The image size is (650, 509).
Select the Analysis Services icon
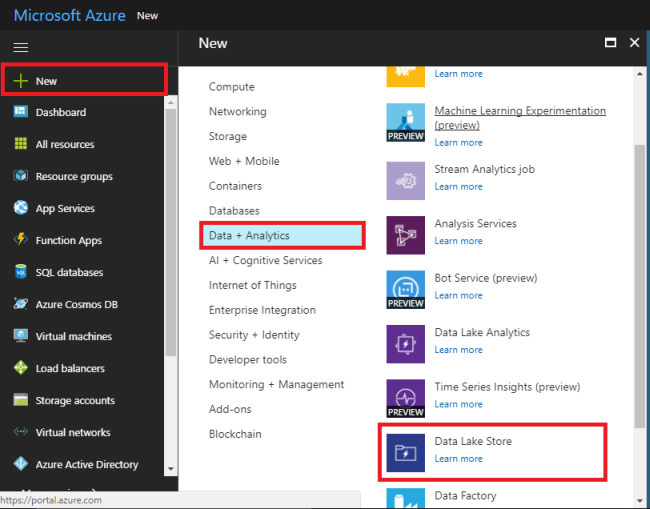coord(406,234)
